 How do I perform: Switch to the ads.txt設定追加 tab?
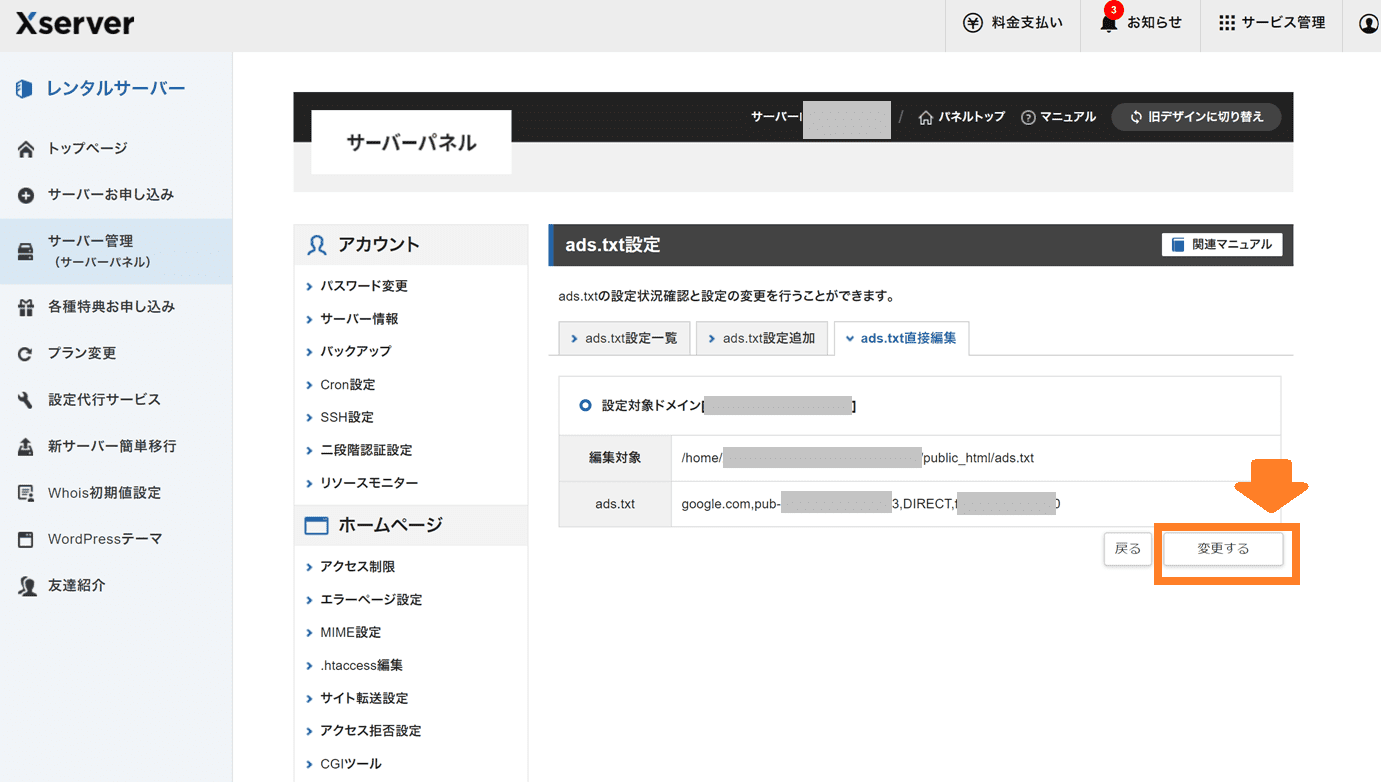point(761,338)
